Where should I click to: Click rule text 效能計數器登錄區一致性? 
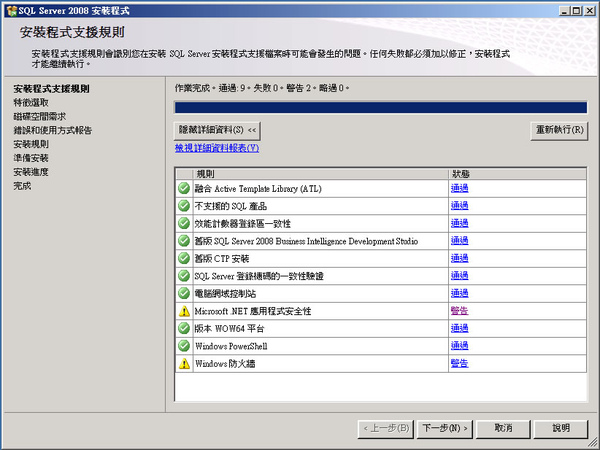point(243,224)
